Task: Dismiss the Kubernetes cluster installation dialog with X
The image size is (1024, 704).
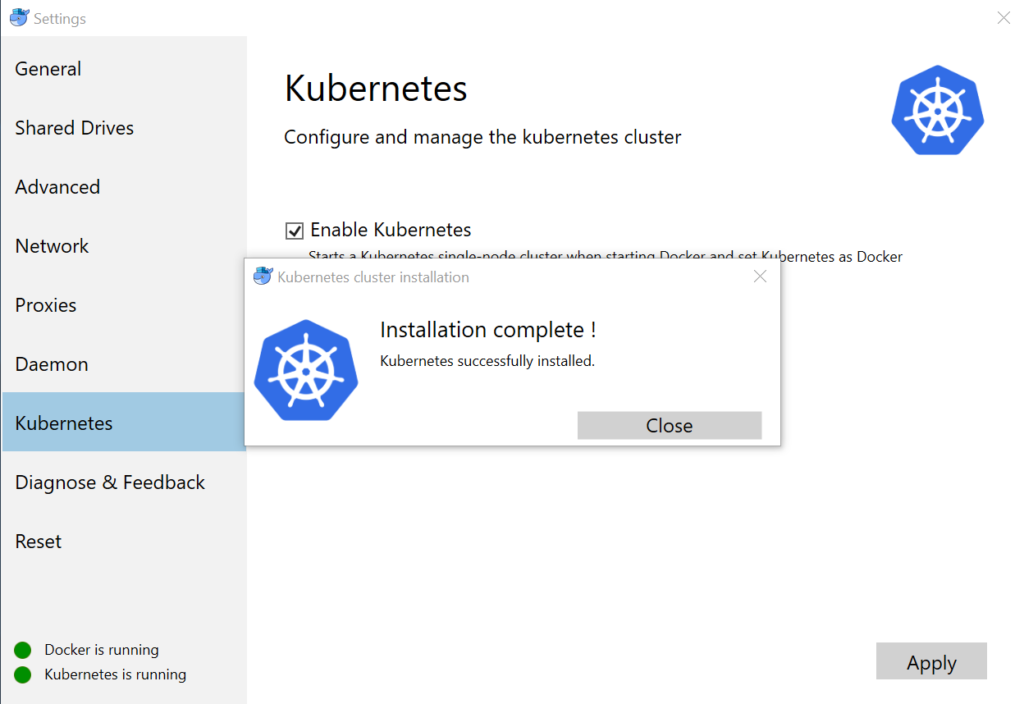Action: (760, 277)
